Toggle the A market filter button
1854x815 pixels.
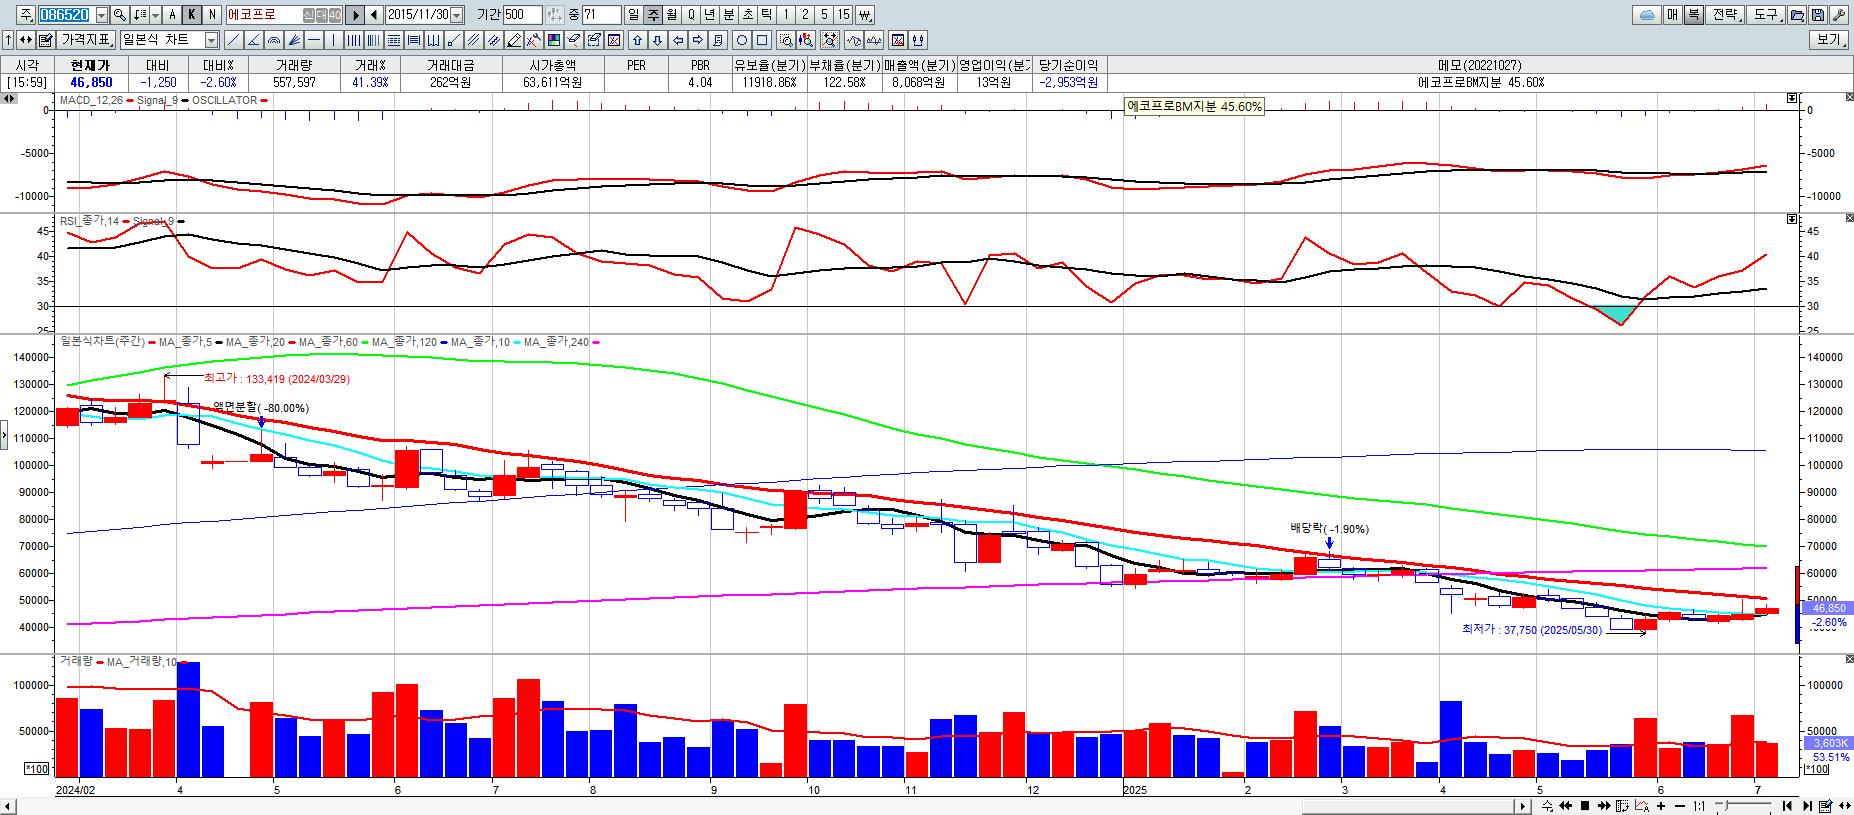(172, 15)
